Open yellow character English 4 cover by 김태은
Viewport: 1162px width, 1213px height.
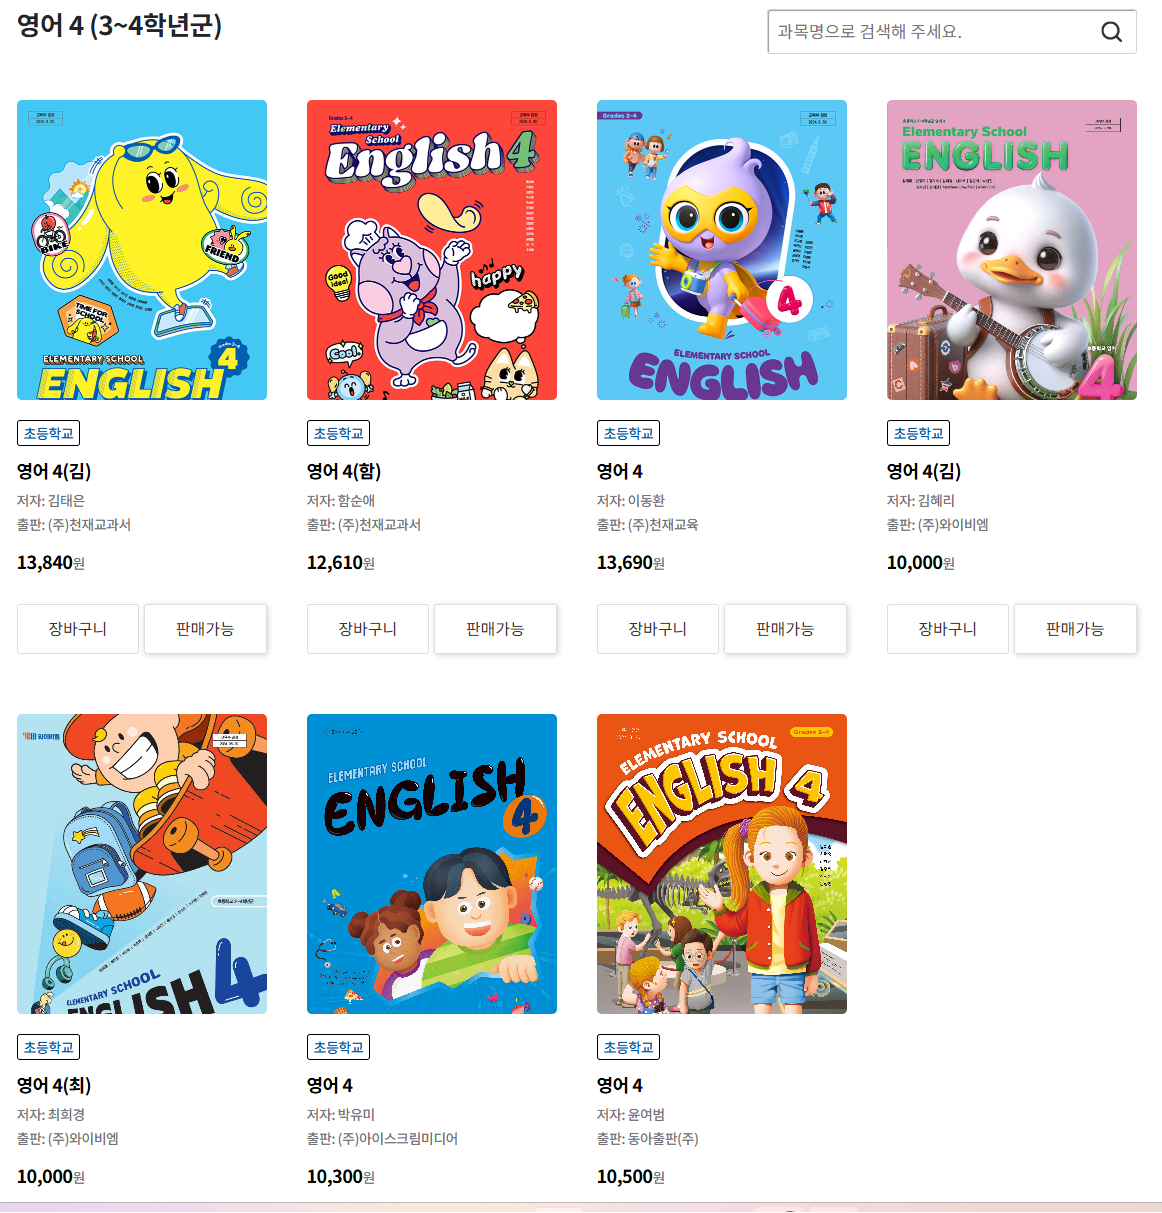(x=142, y=250)
